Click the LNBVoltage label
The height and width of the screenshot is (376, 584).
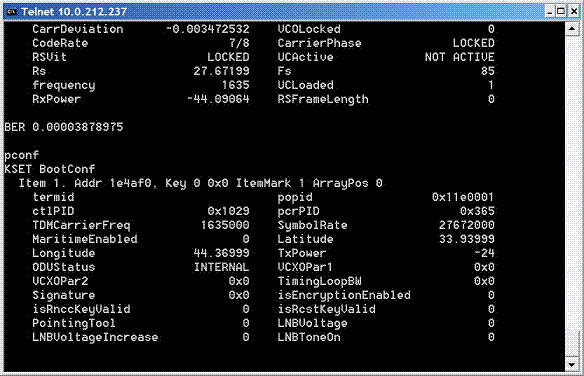click(312, 324)
